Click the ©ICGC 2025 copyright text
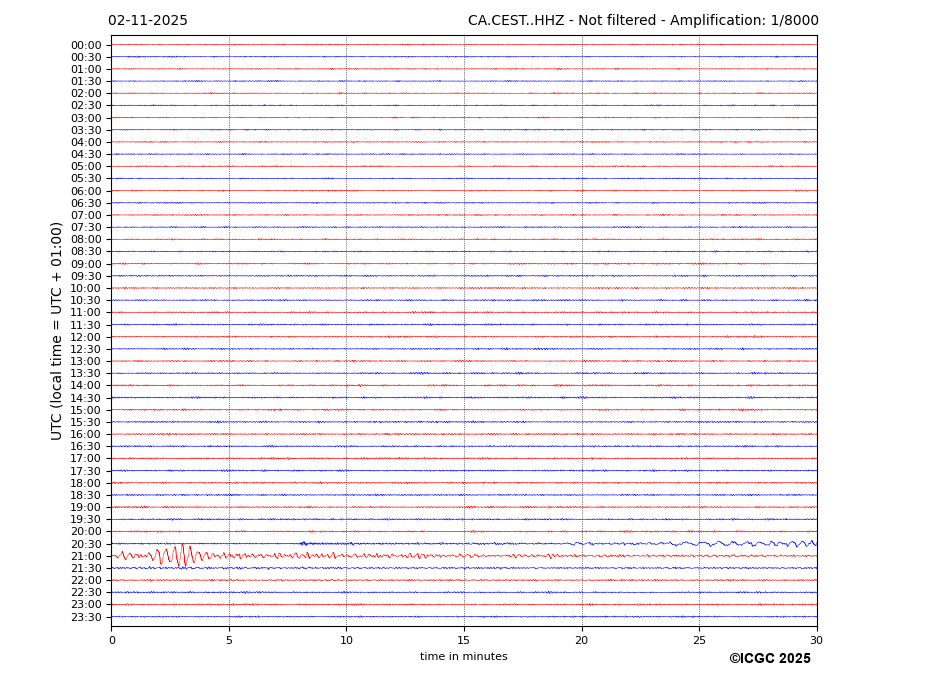The image size is (927, 696). click(769, 659)
